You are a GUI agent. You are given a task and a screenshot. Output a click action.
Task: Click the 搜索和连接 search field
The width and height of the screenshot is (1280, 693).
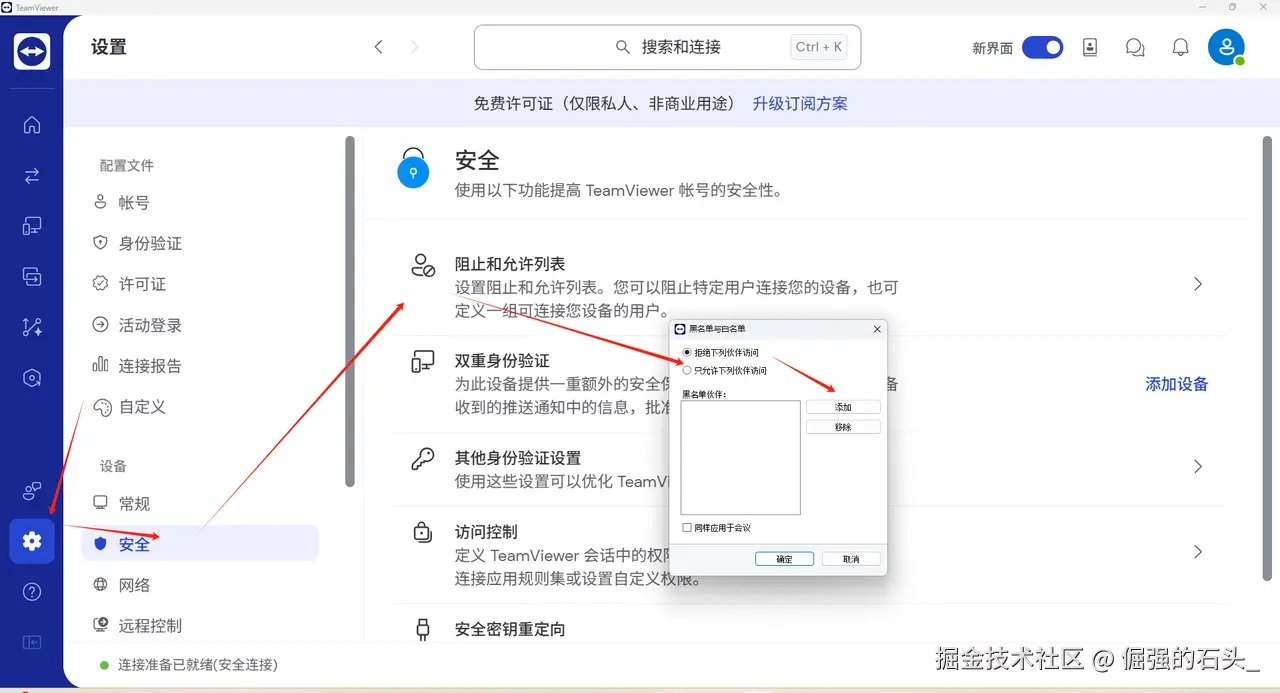[x=667, y=47]
